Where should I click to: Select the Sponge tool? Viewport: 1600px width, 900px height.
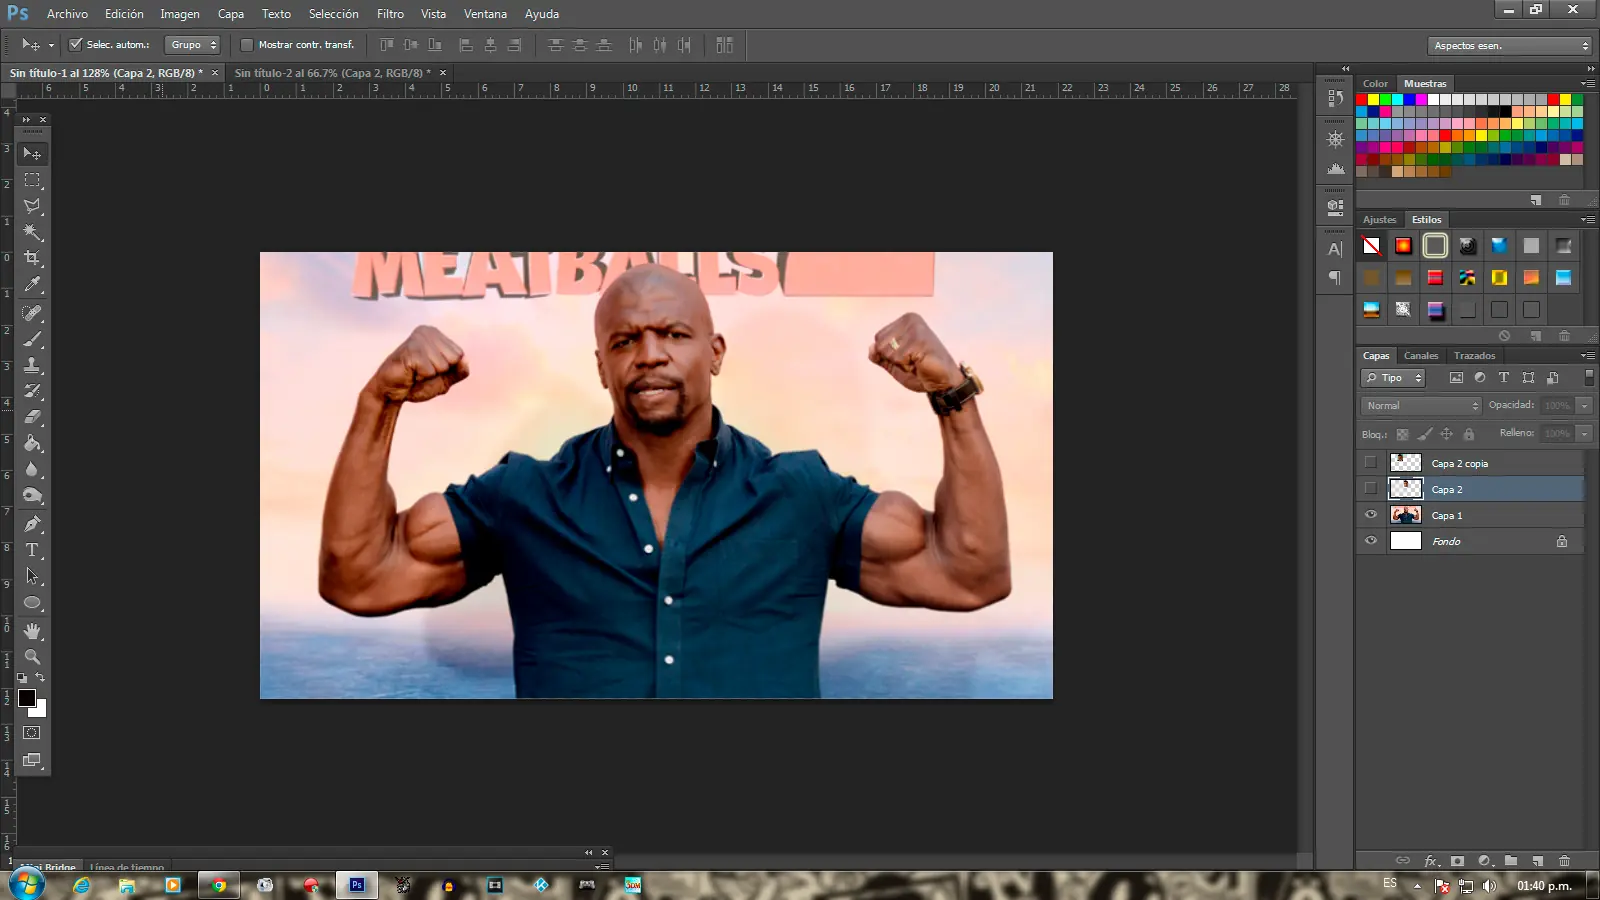pyautogui.click(x=32, y=495)
